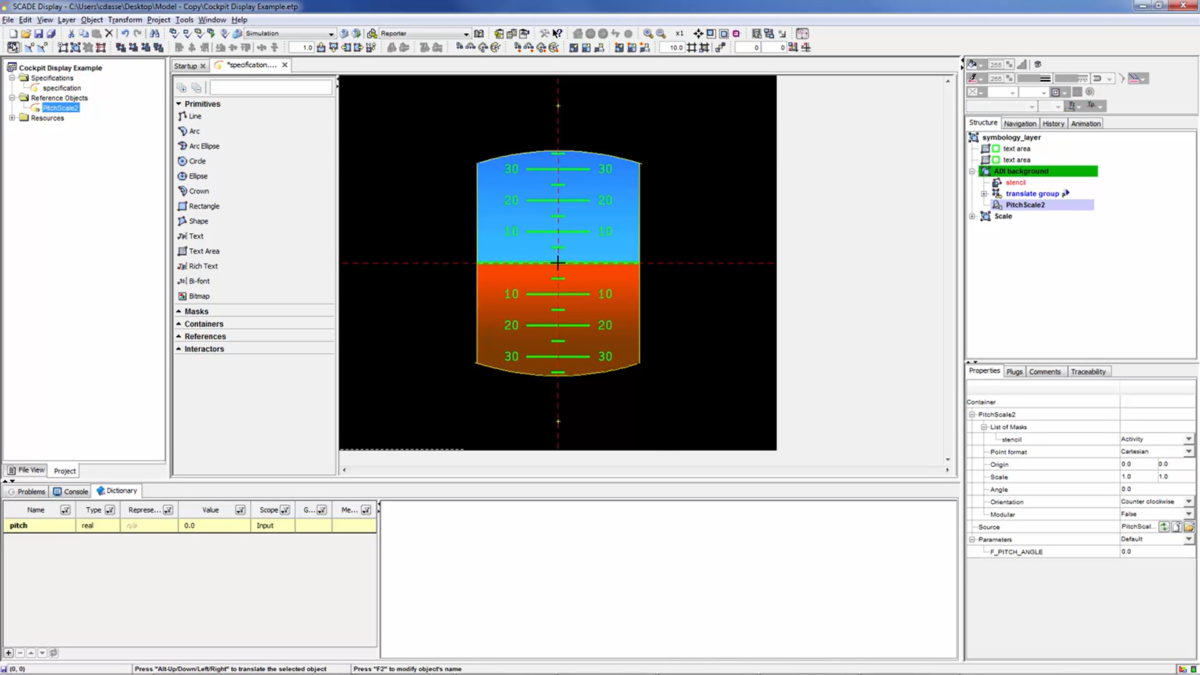
Task: Pick the Circle primitive tool
Action: point(182,161)
